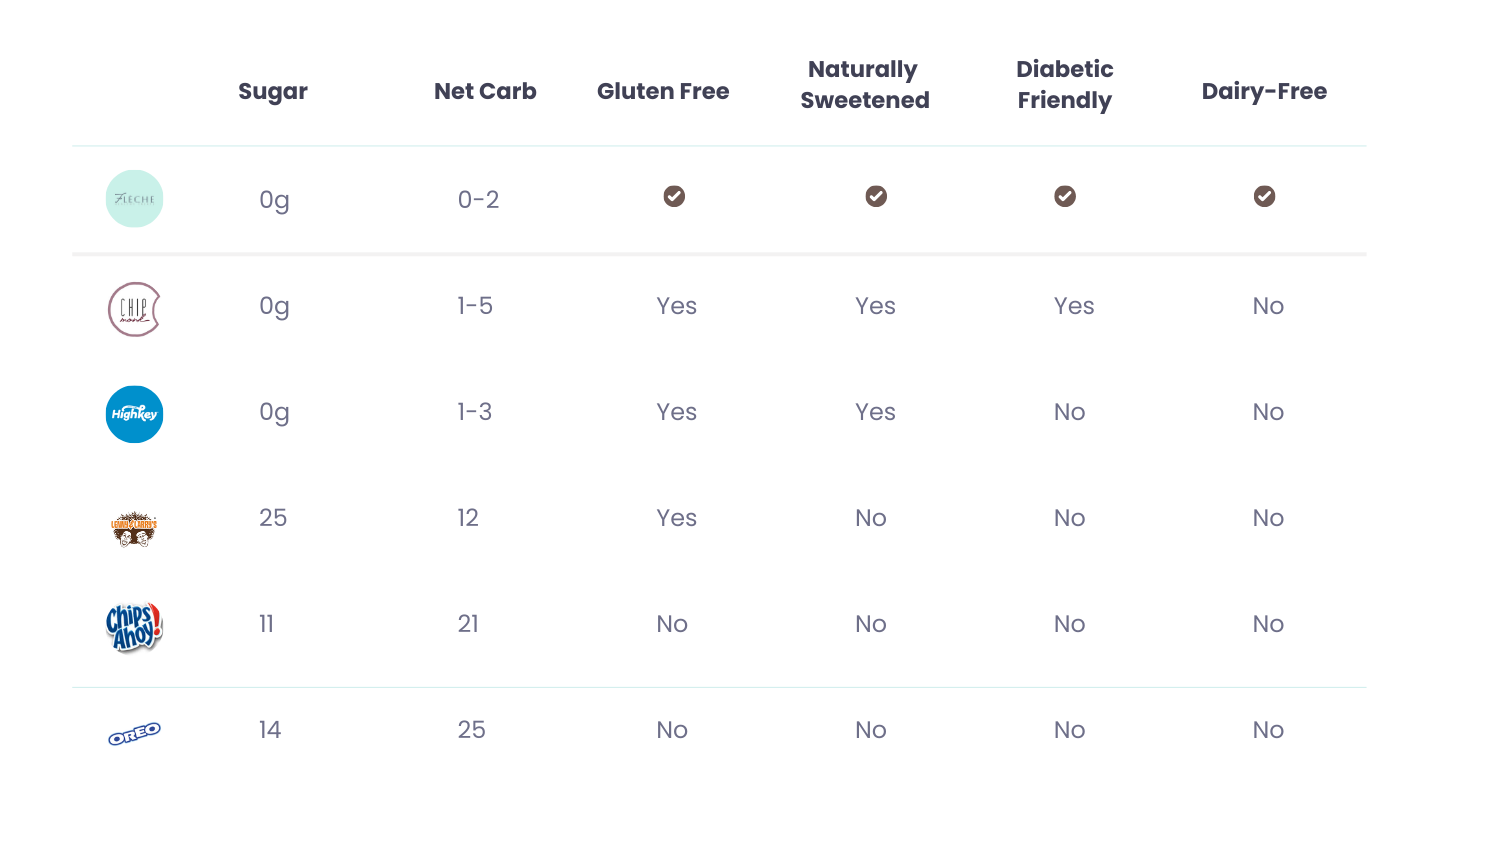Screen dimensions: 1500x850
Task: Click ChipMonk's Diabetic Friendly Yes cell
Action: coord(1074,306)
